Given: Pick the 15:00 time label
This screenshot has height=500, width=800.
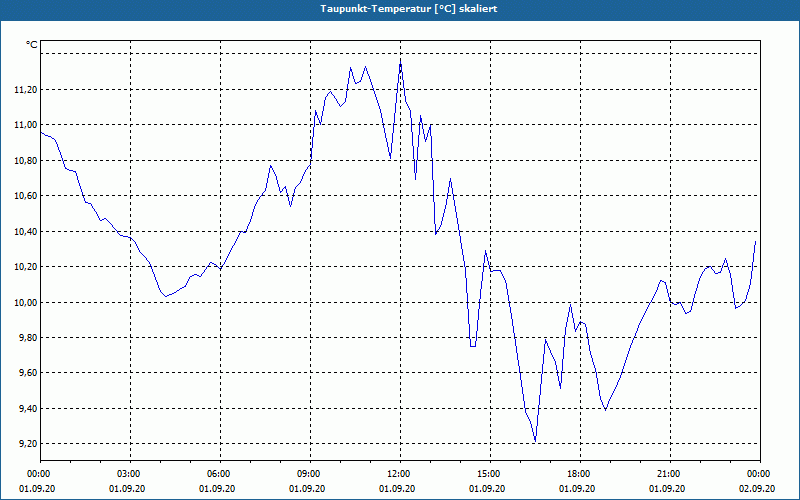Looking at the screenshot, I should [490, 474].
